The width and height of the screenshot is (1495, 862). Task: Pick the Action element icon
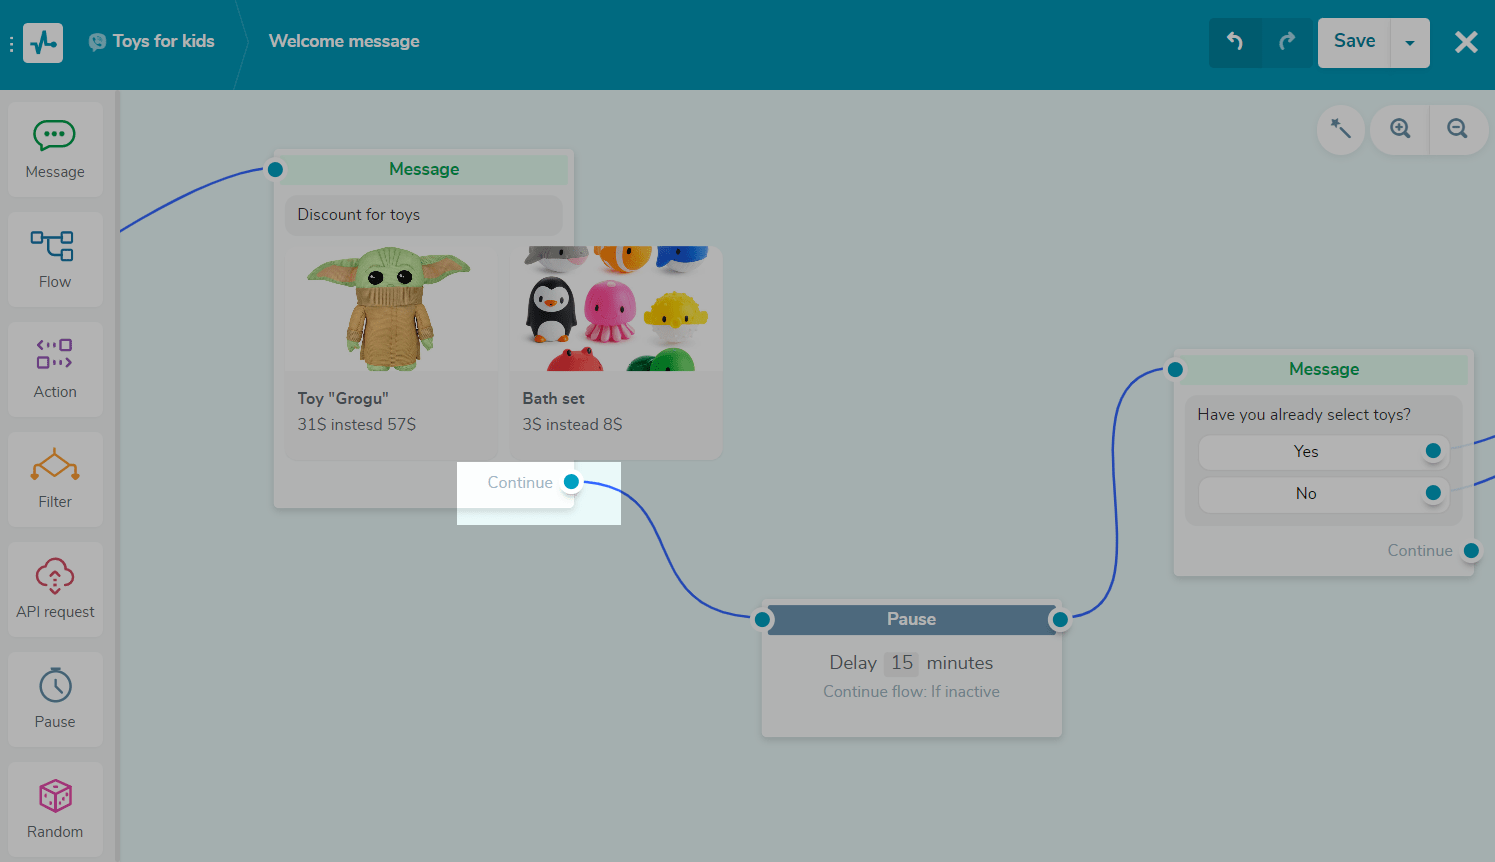tap(55, 369)
